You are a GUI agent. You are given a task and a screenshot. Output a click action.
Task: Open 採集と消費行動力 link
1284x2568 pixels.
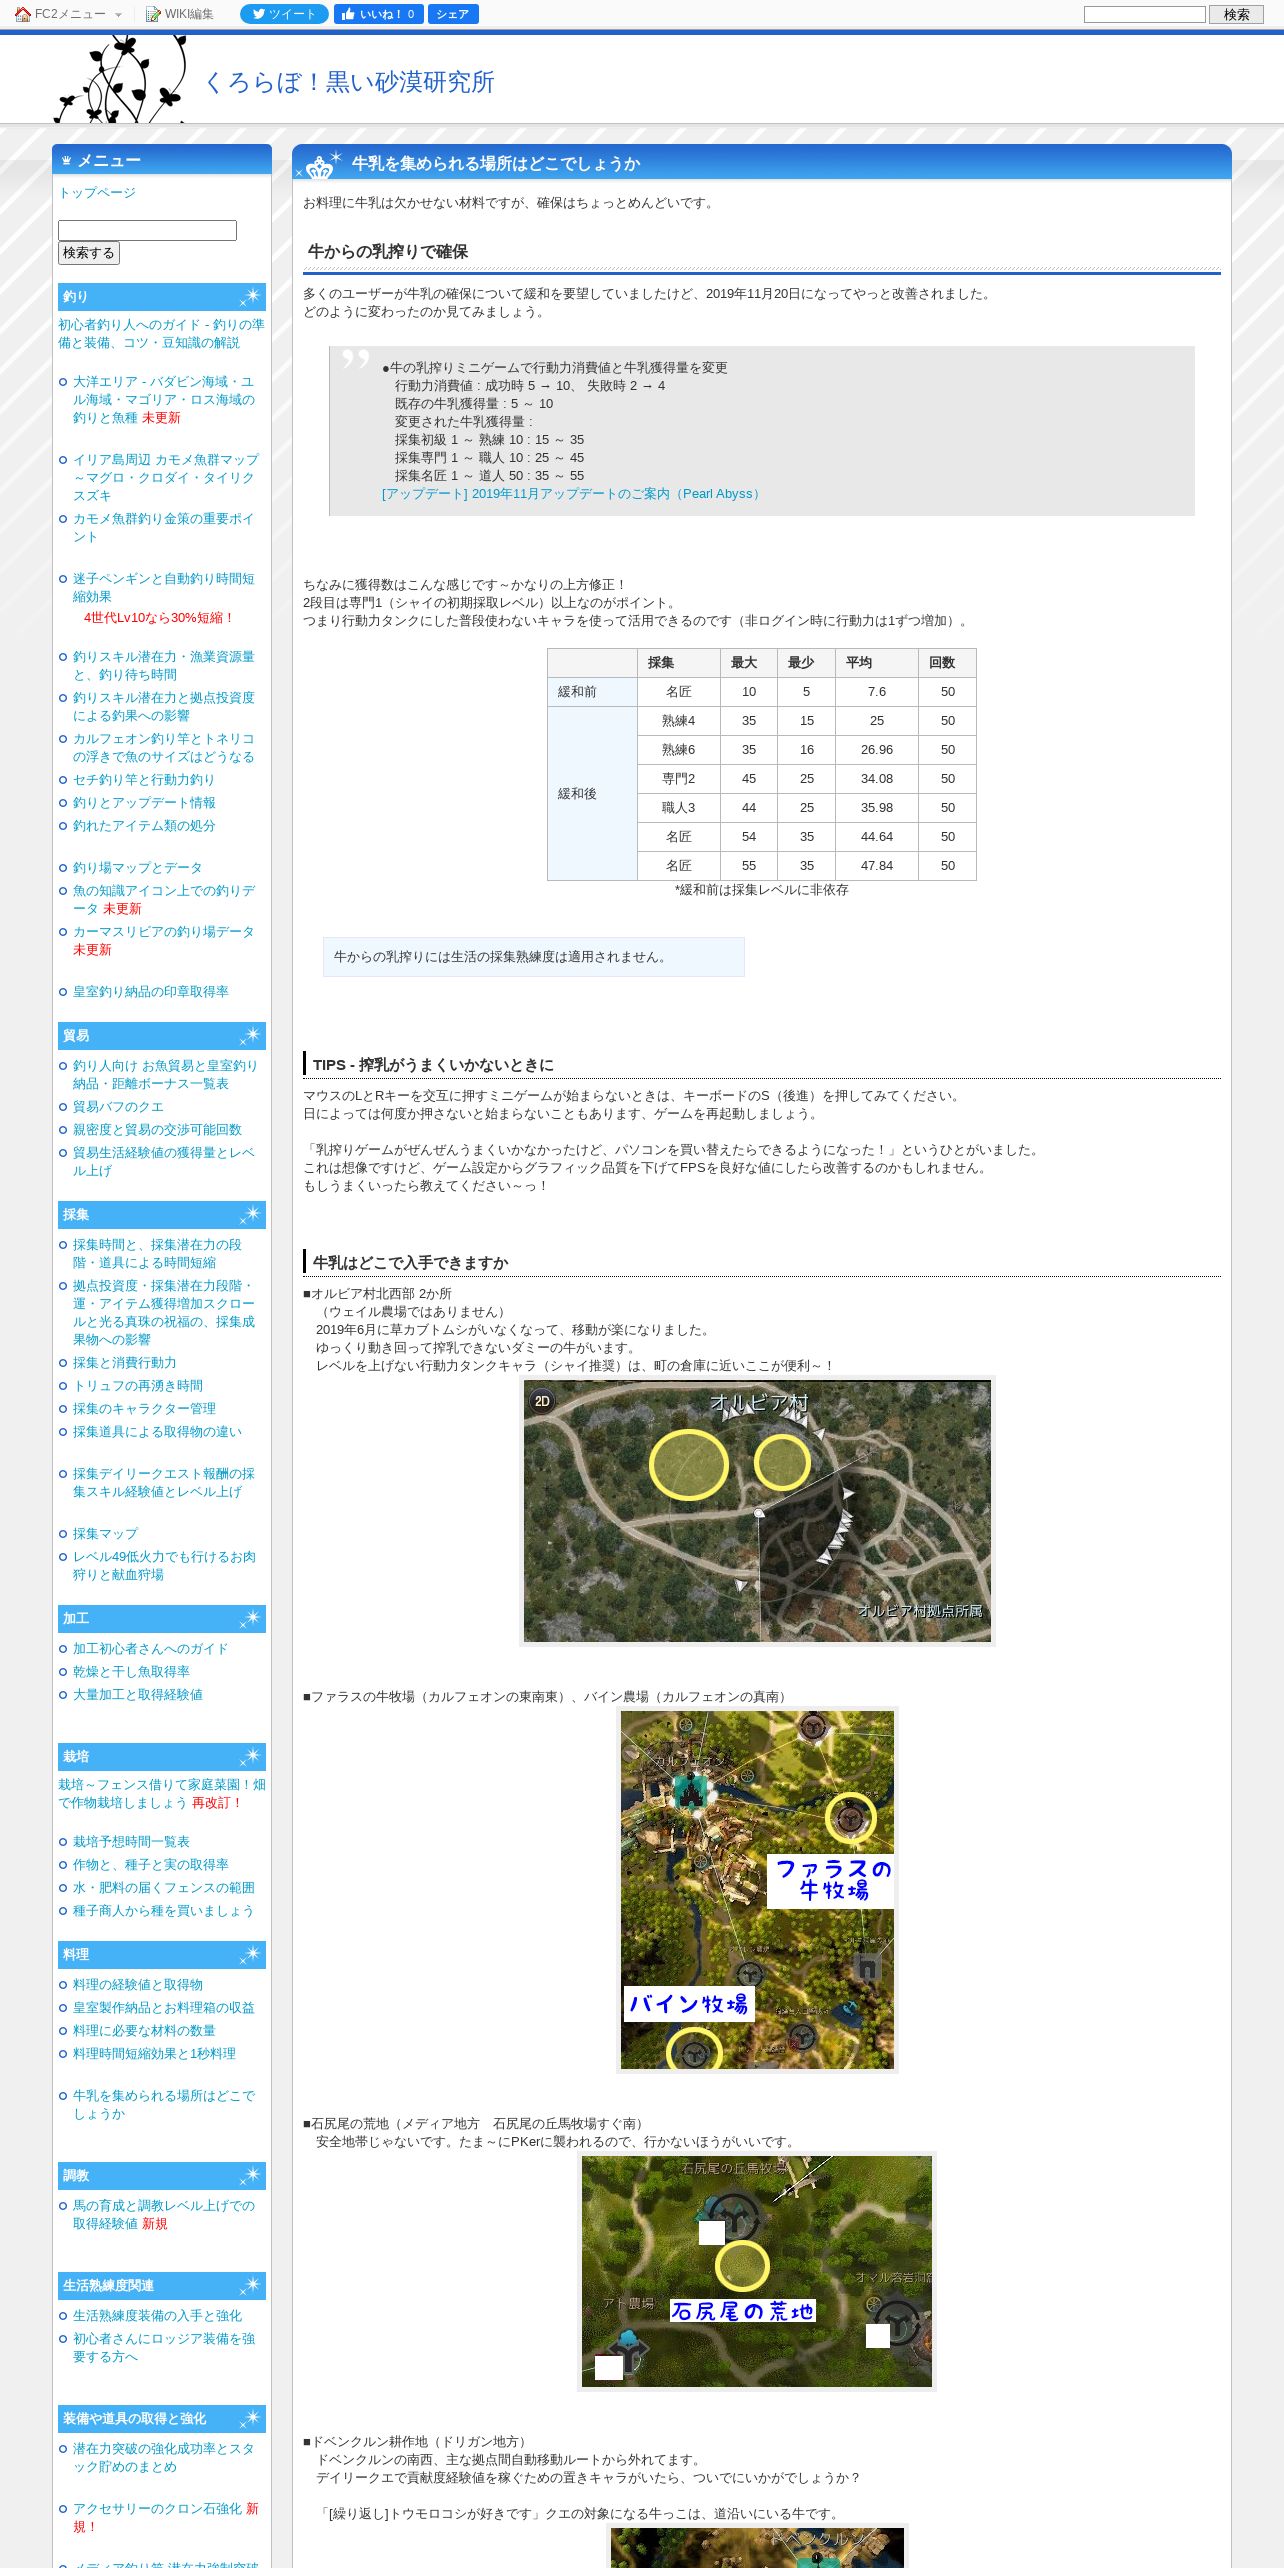124,1362
